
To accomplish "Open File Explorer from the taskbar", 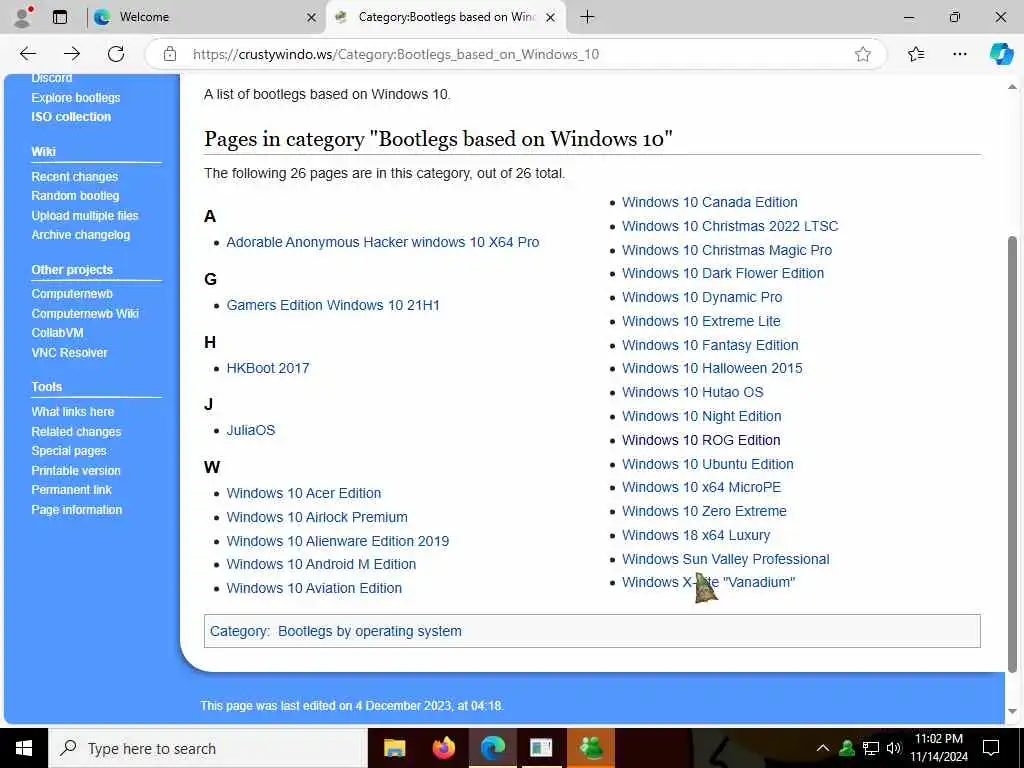I will tap(394, 748).
